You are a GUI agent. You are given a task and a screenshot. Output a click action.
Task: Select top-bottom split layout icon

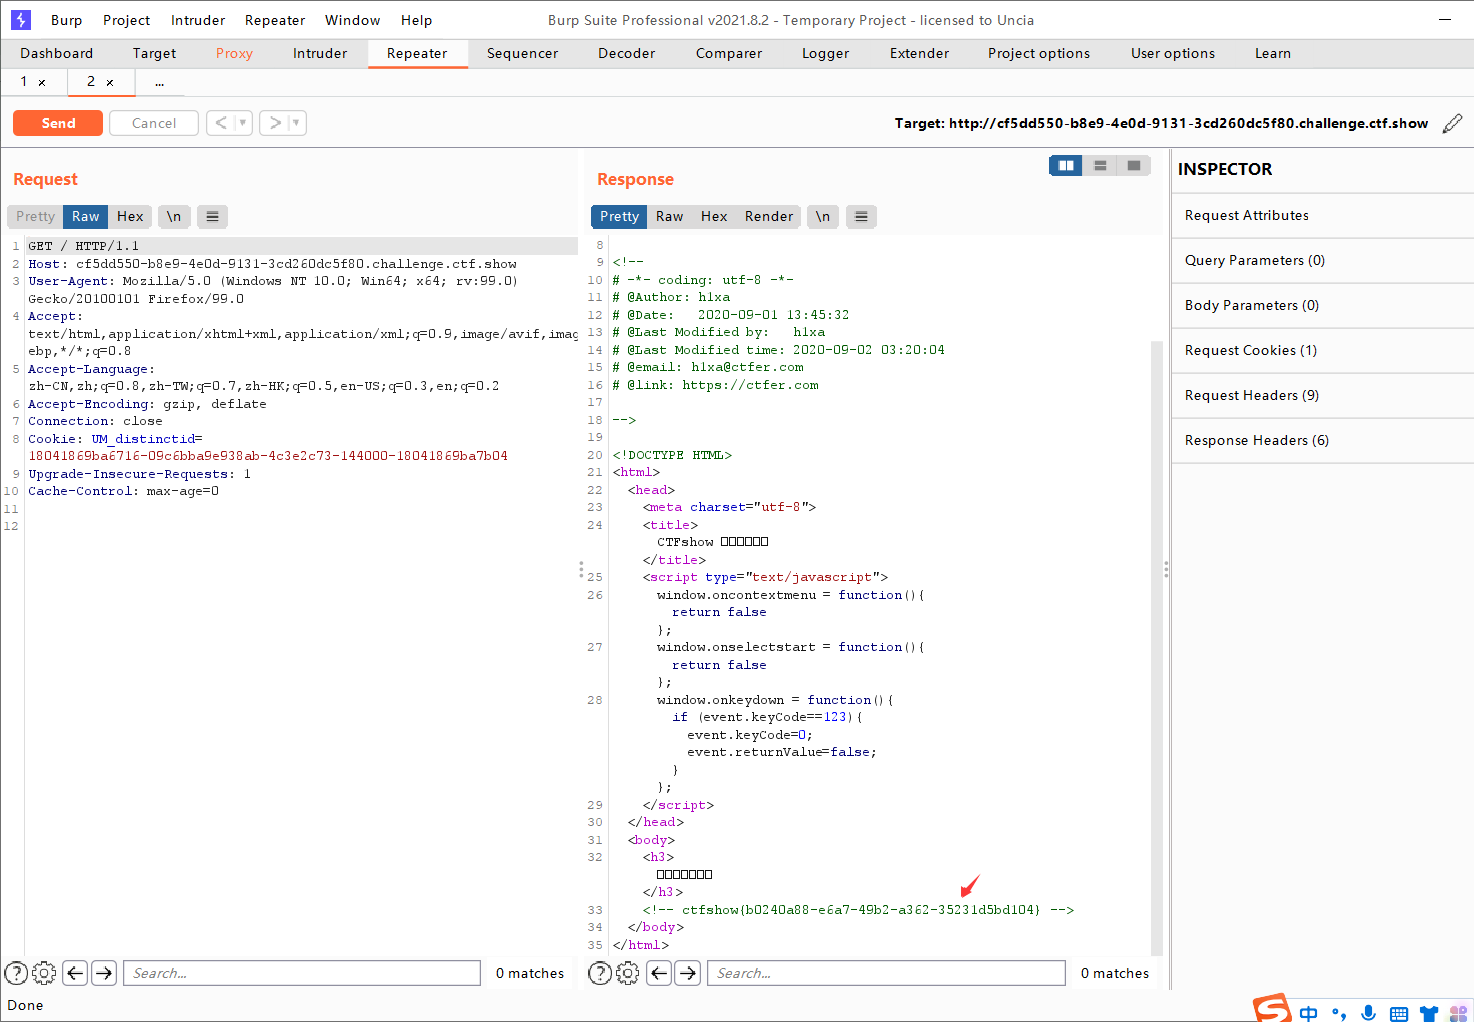tap(1100, 166)
